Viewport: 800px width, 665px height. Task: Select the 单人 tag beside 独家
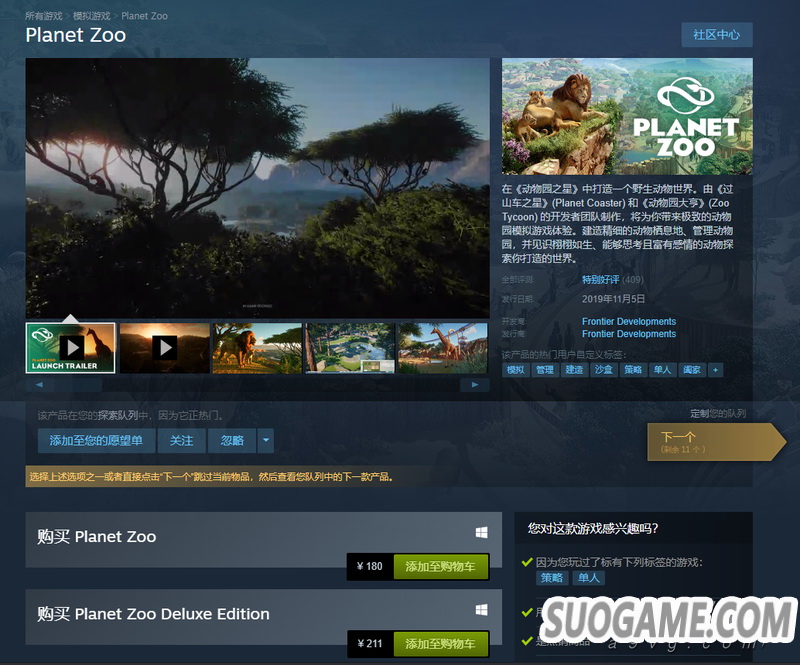[x=662, y=370]
